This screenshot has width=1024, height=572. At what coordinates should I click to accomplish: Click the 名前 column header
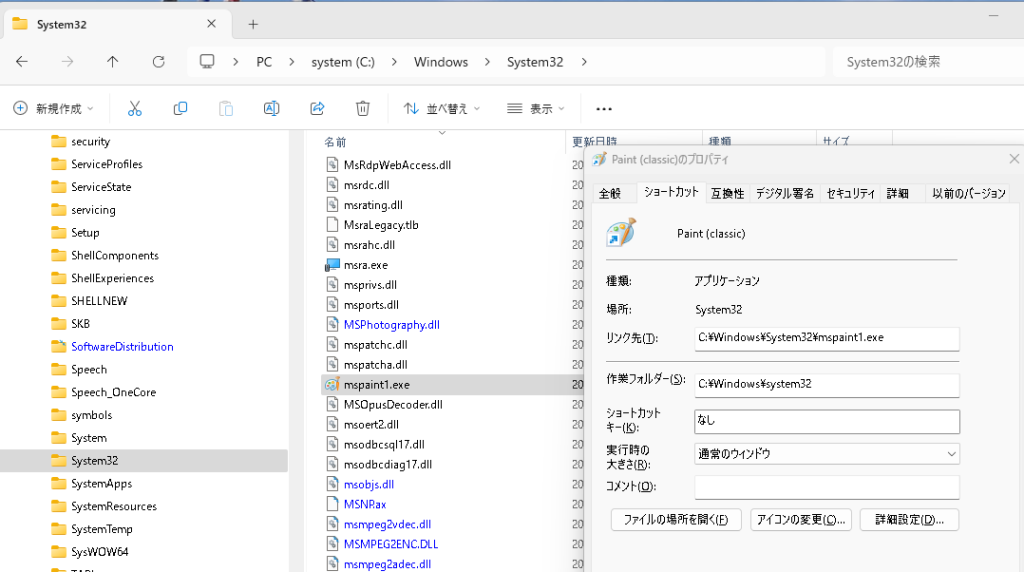click(336, 142)
